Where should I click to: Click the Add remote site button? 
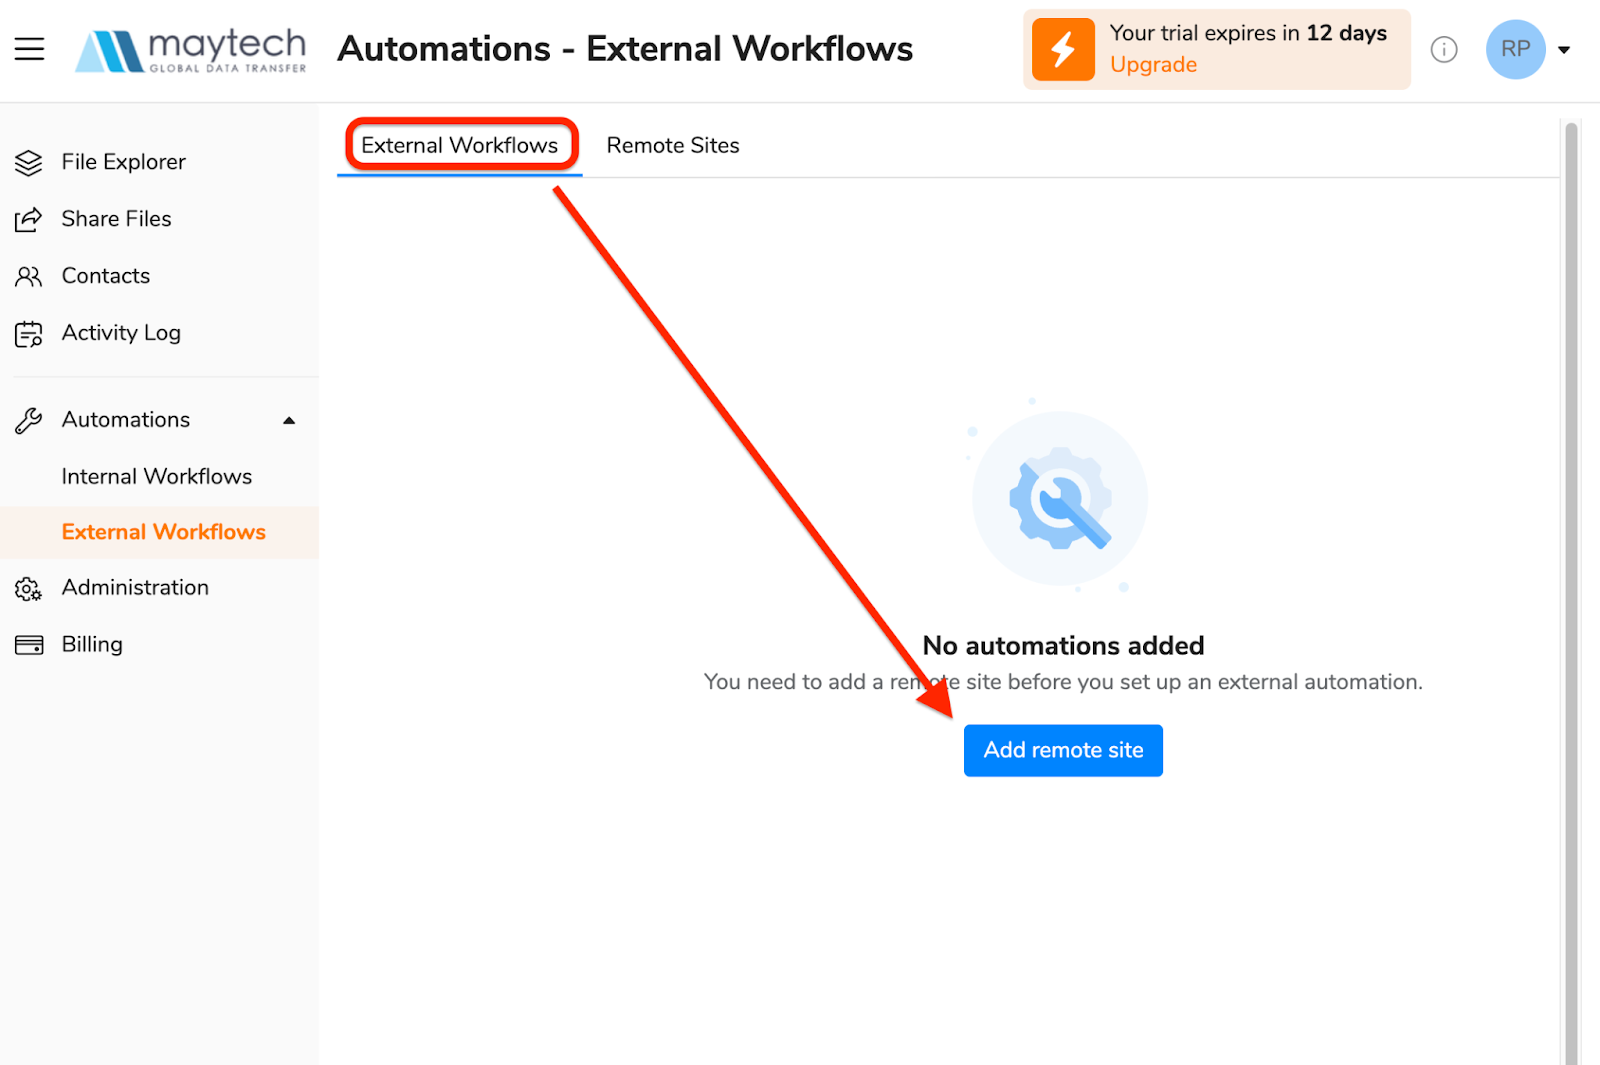coord(1063,750)
